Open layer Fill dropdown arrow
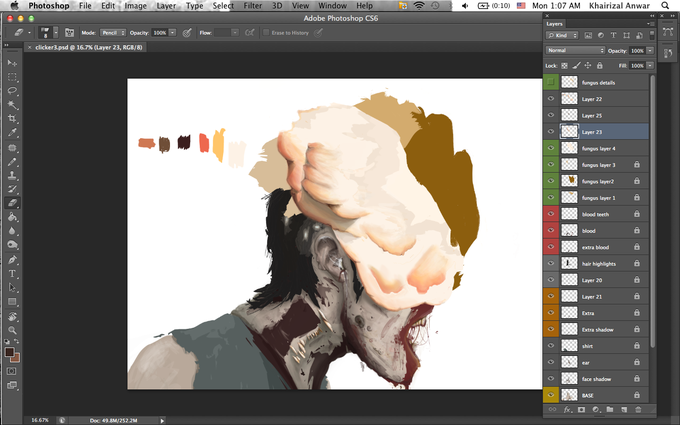 [x=650, y=66]
